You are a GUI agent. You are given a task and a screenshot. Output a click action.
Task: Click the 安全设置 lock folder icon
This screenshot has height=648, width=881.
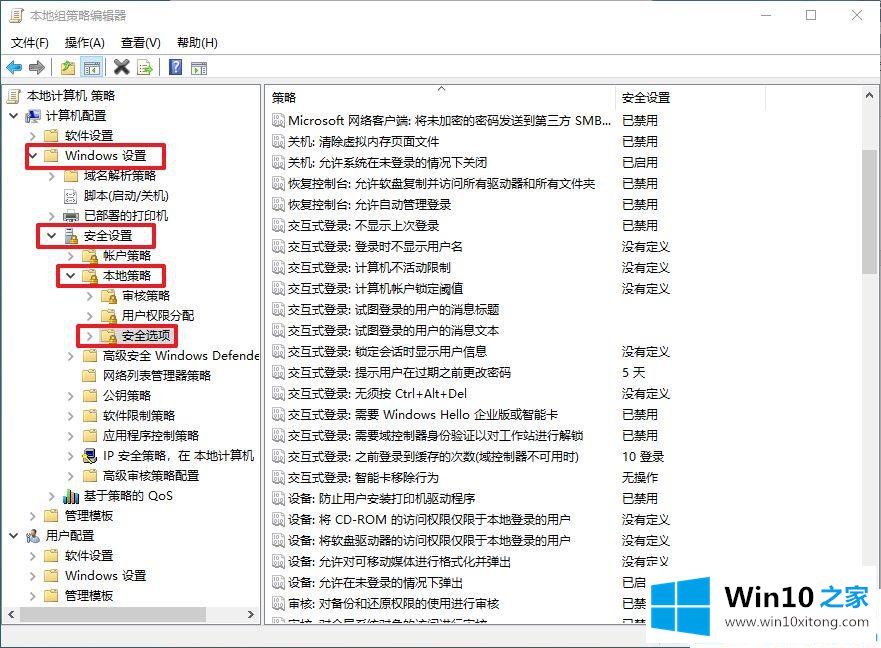(71, 236)
